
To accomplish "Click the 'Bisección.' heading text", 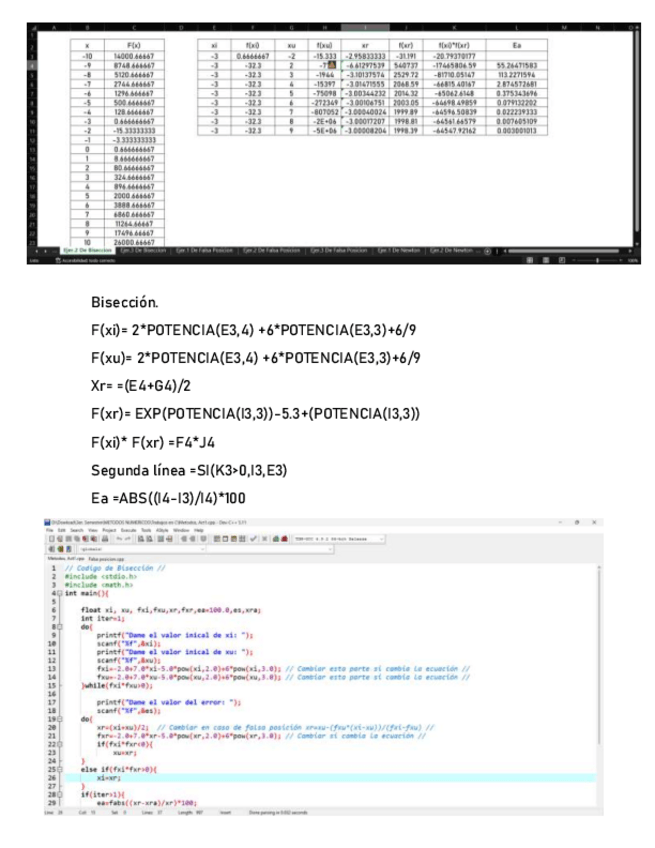I will [x=124, y=302].
